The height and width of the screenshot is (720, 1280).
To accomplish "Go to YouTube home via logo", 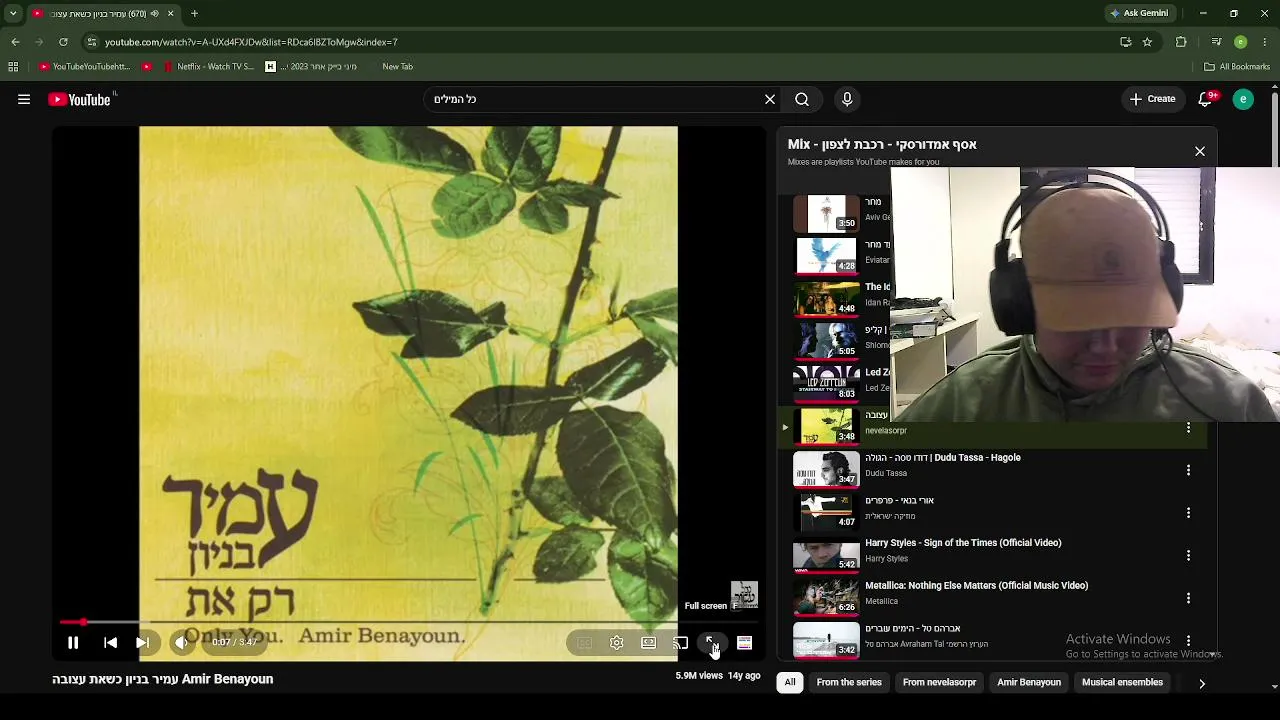I will click(80, 99).
